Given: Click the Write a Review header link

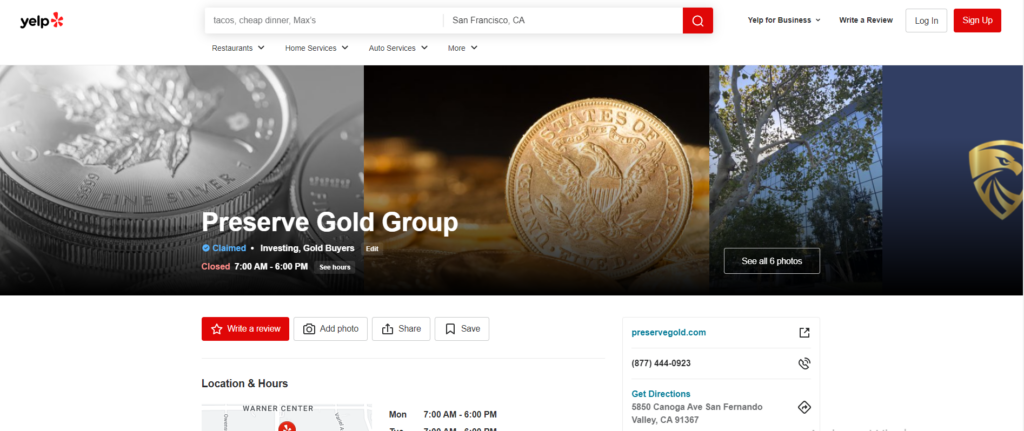Looking at the screenshot, I should pyautogui.click(x=866, y=20).
